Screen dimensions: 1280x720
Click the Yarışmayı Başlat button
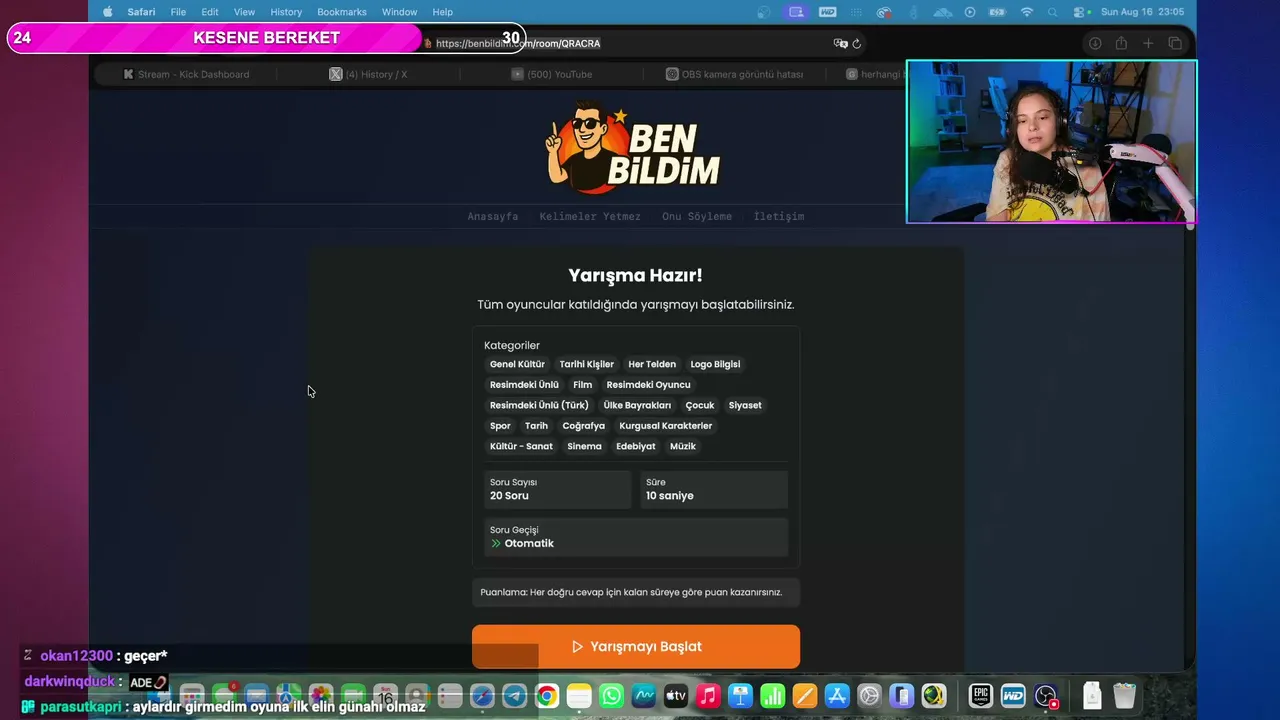(636, 647)
